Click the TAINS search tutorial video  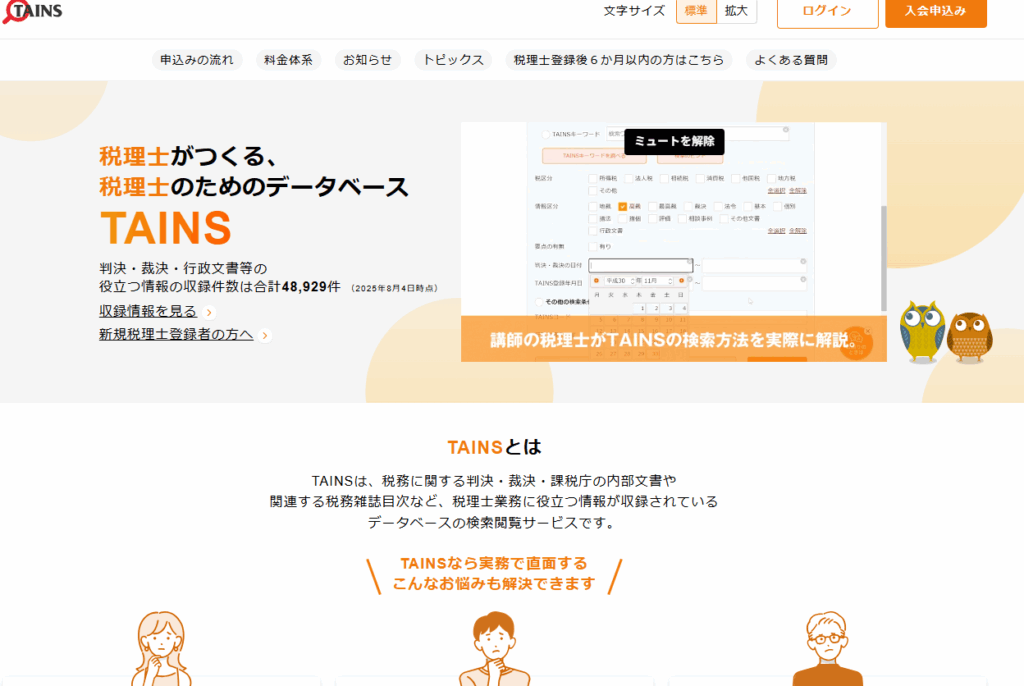[x=674, y=242]
